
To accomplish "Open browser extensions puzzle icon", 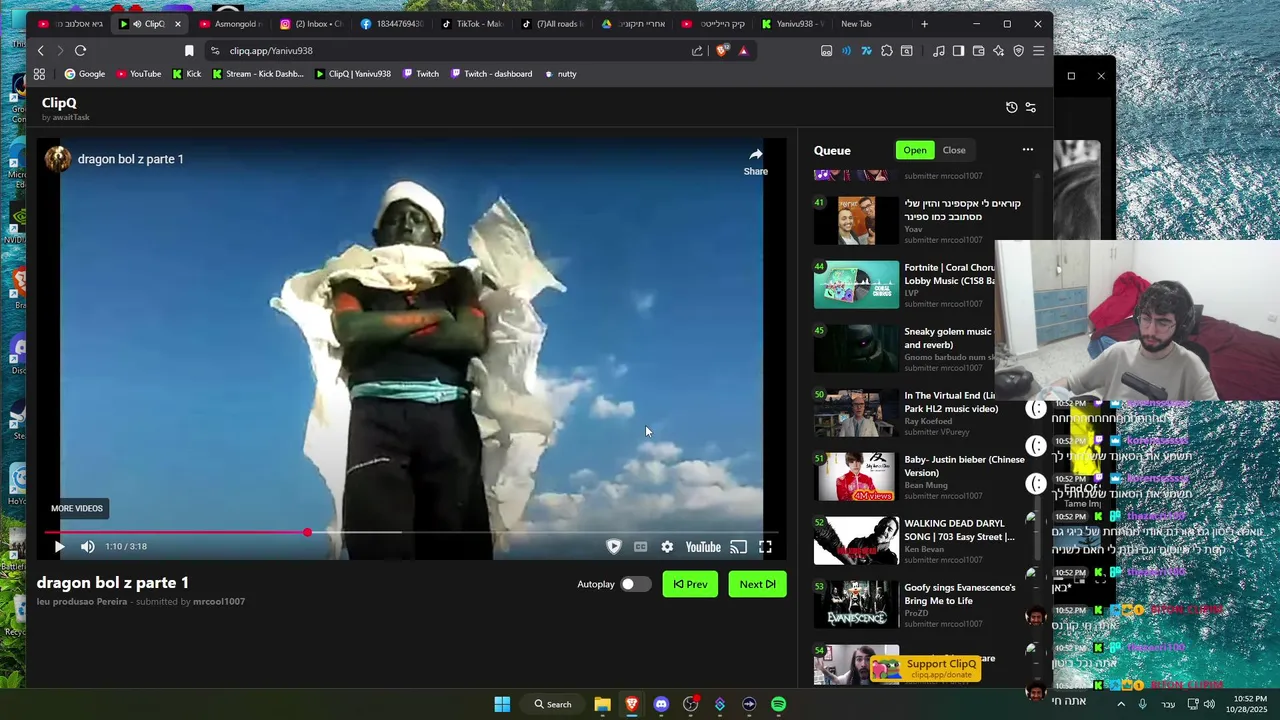I will (x=886, y=51).
